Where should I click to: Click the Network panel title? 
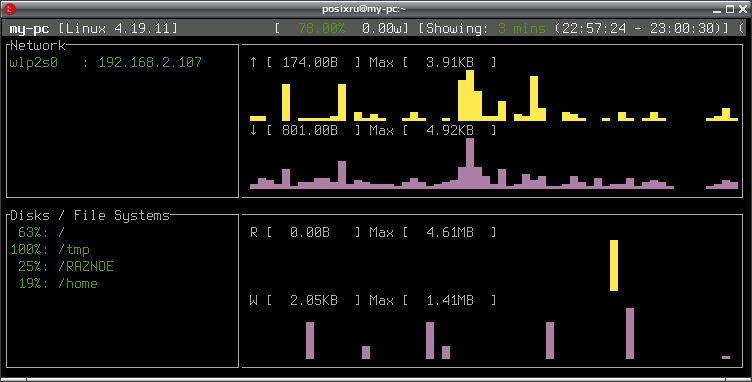[38, 46]
